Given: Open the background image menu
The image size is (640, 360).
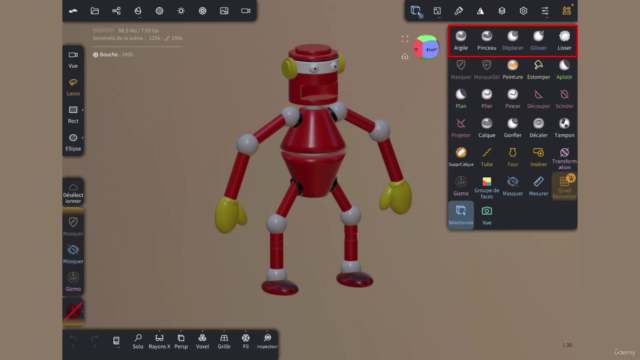Looking at the screenshot, I should click(x=224, y=11).
